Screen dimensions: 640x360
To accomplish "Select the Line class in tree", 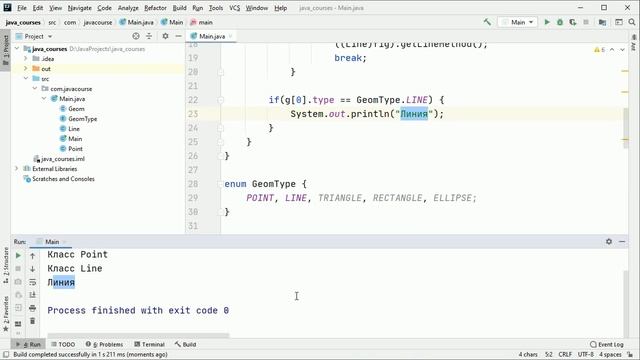I will point(70,129).
